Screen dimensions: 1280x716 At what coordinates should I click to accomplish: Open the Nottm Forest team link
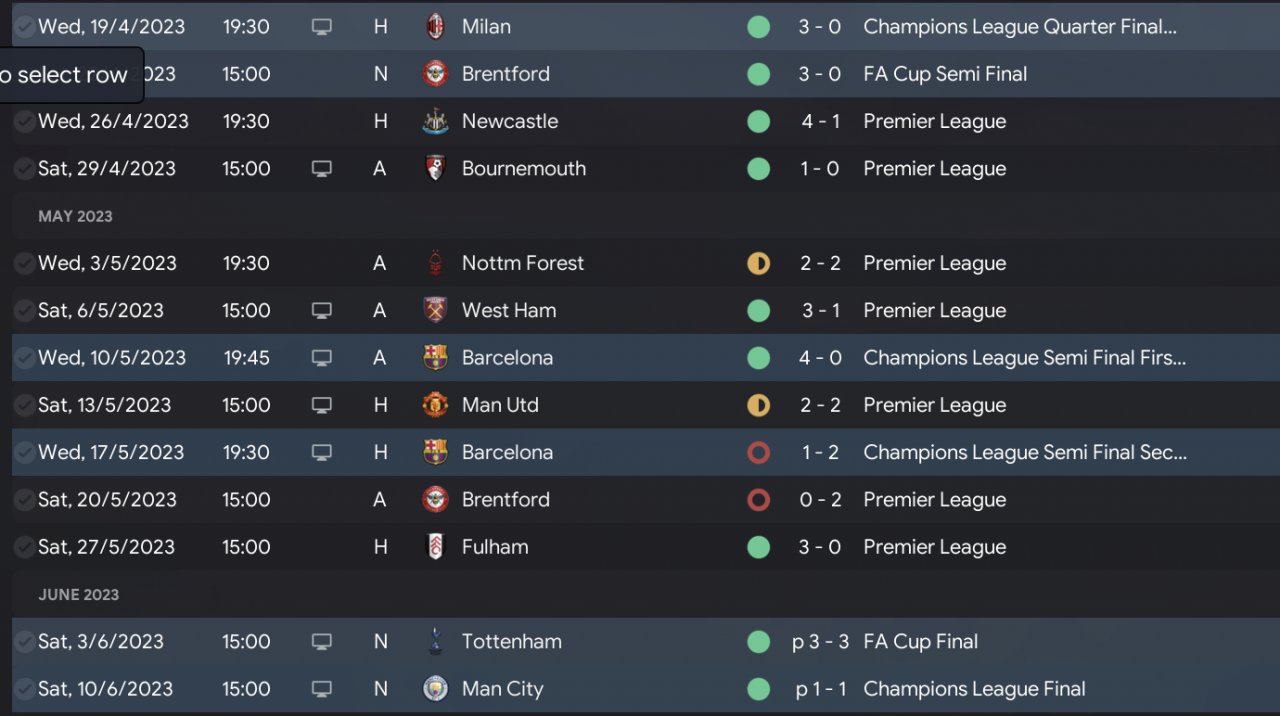(x=522, y=264)
